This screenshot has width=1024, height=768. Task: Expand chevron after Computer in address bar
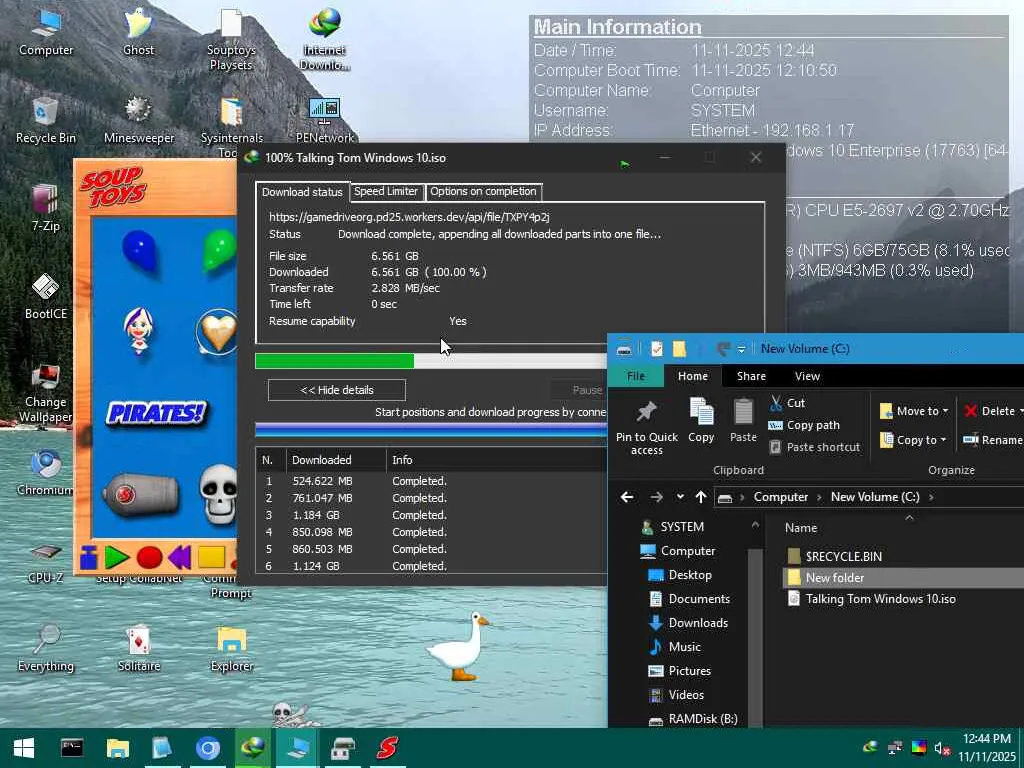point(819,498)
